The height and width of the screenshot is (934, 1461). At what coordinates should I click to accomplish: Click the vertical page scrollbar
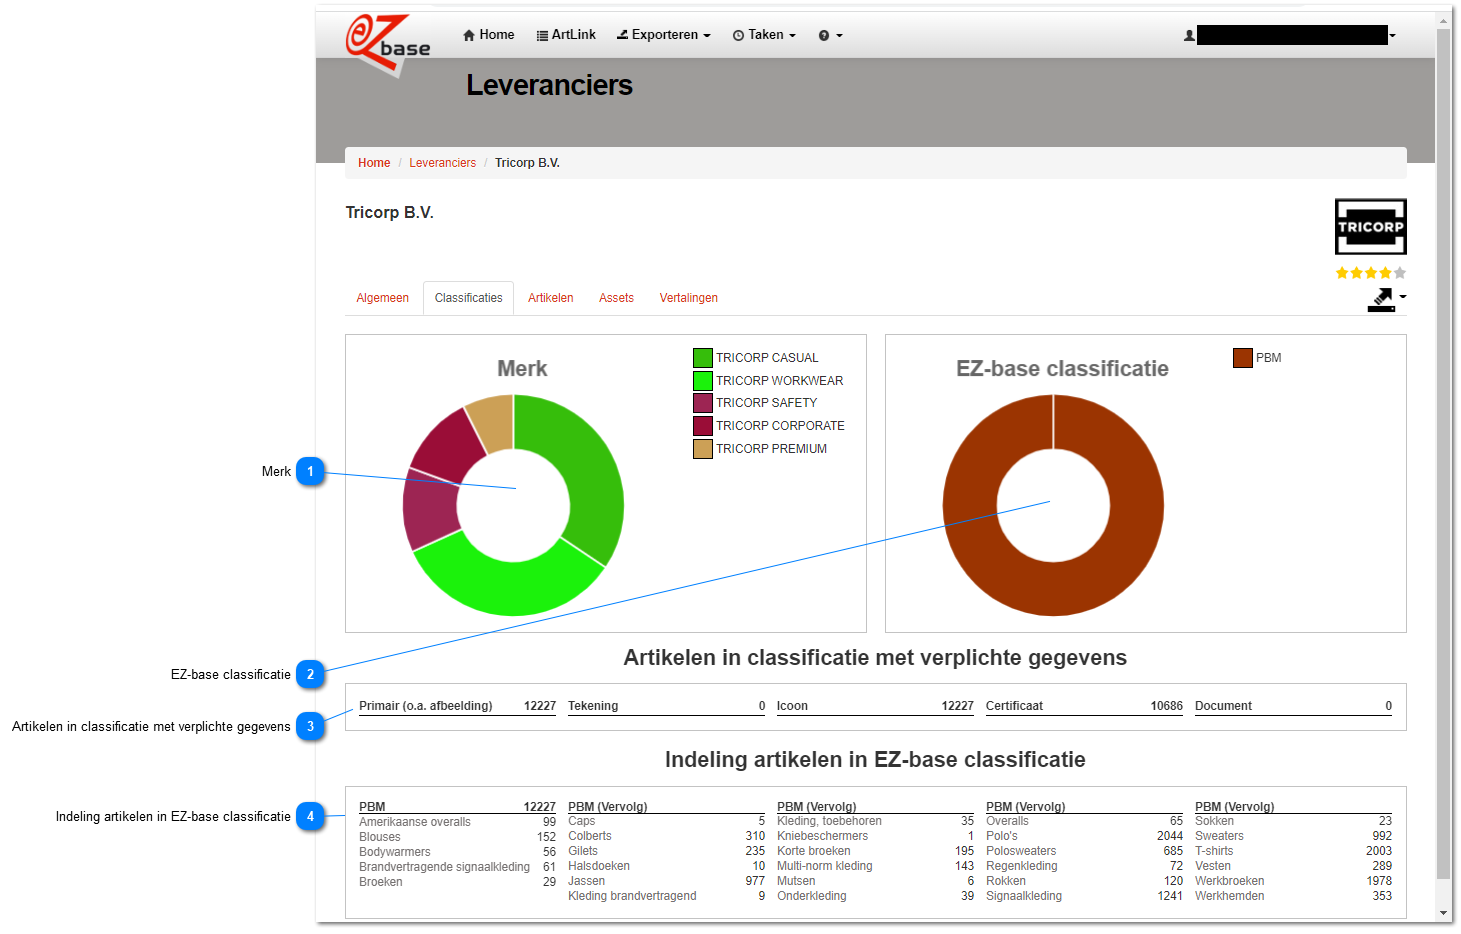pyautogui.click(x=1443, y=455)
